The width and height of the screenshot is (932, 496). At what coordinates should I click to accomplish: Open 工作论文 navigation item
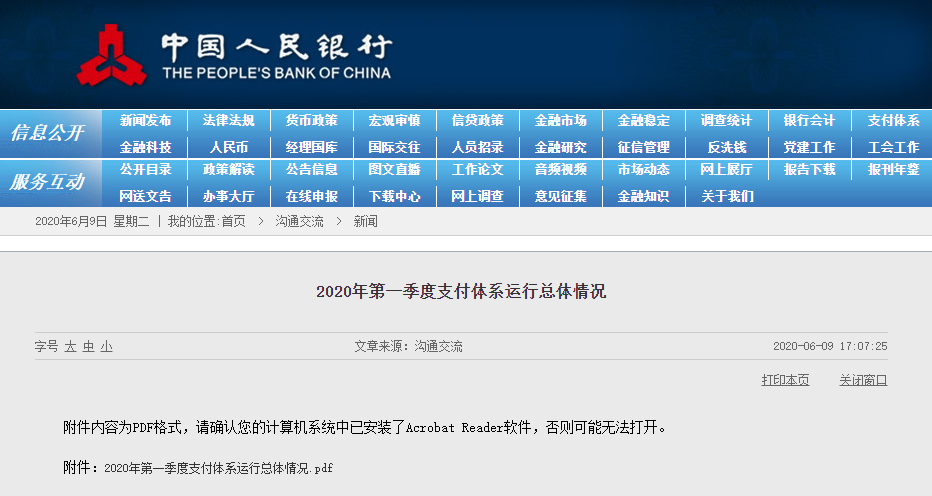tap(477, 169)
